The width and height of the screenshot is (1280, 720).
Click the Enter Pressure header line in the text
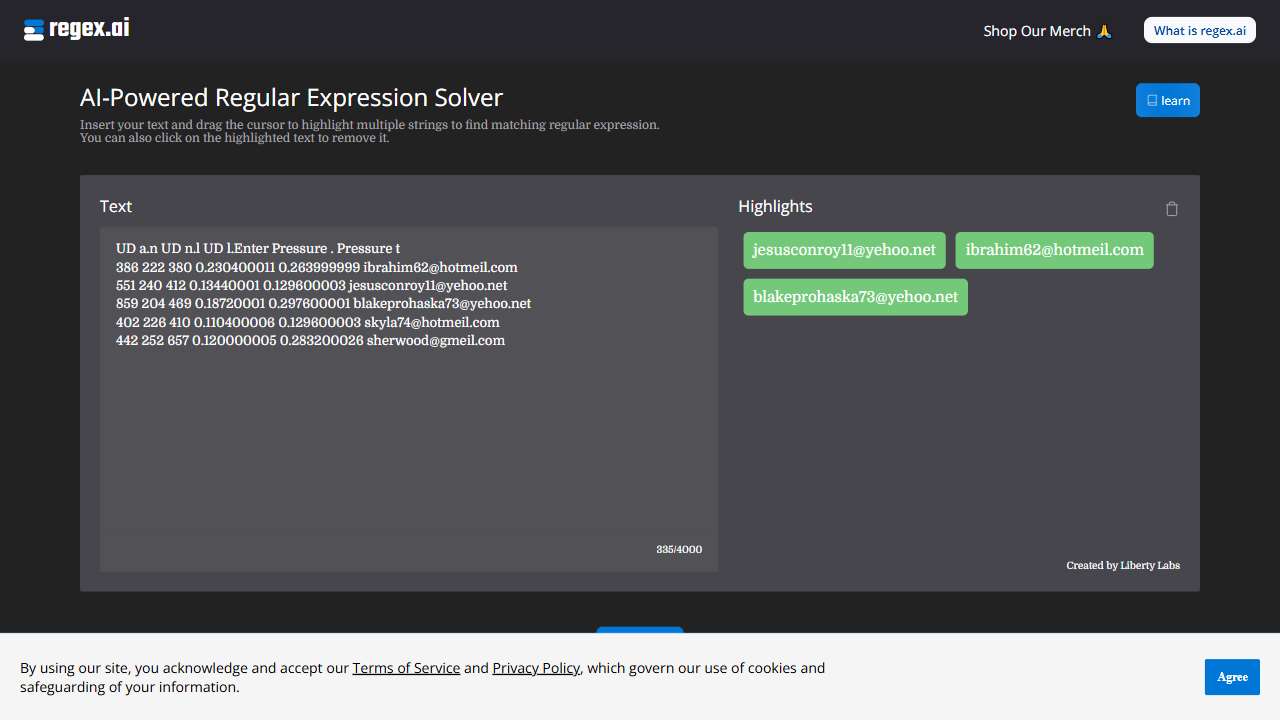click(258, 248)
